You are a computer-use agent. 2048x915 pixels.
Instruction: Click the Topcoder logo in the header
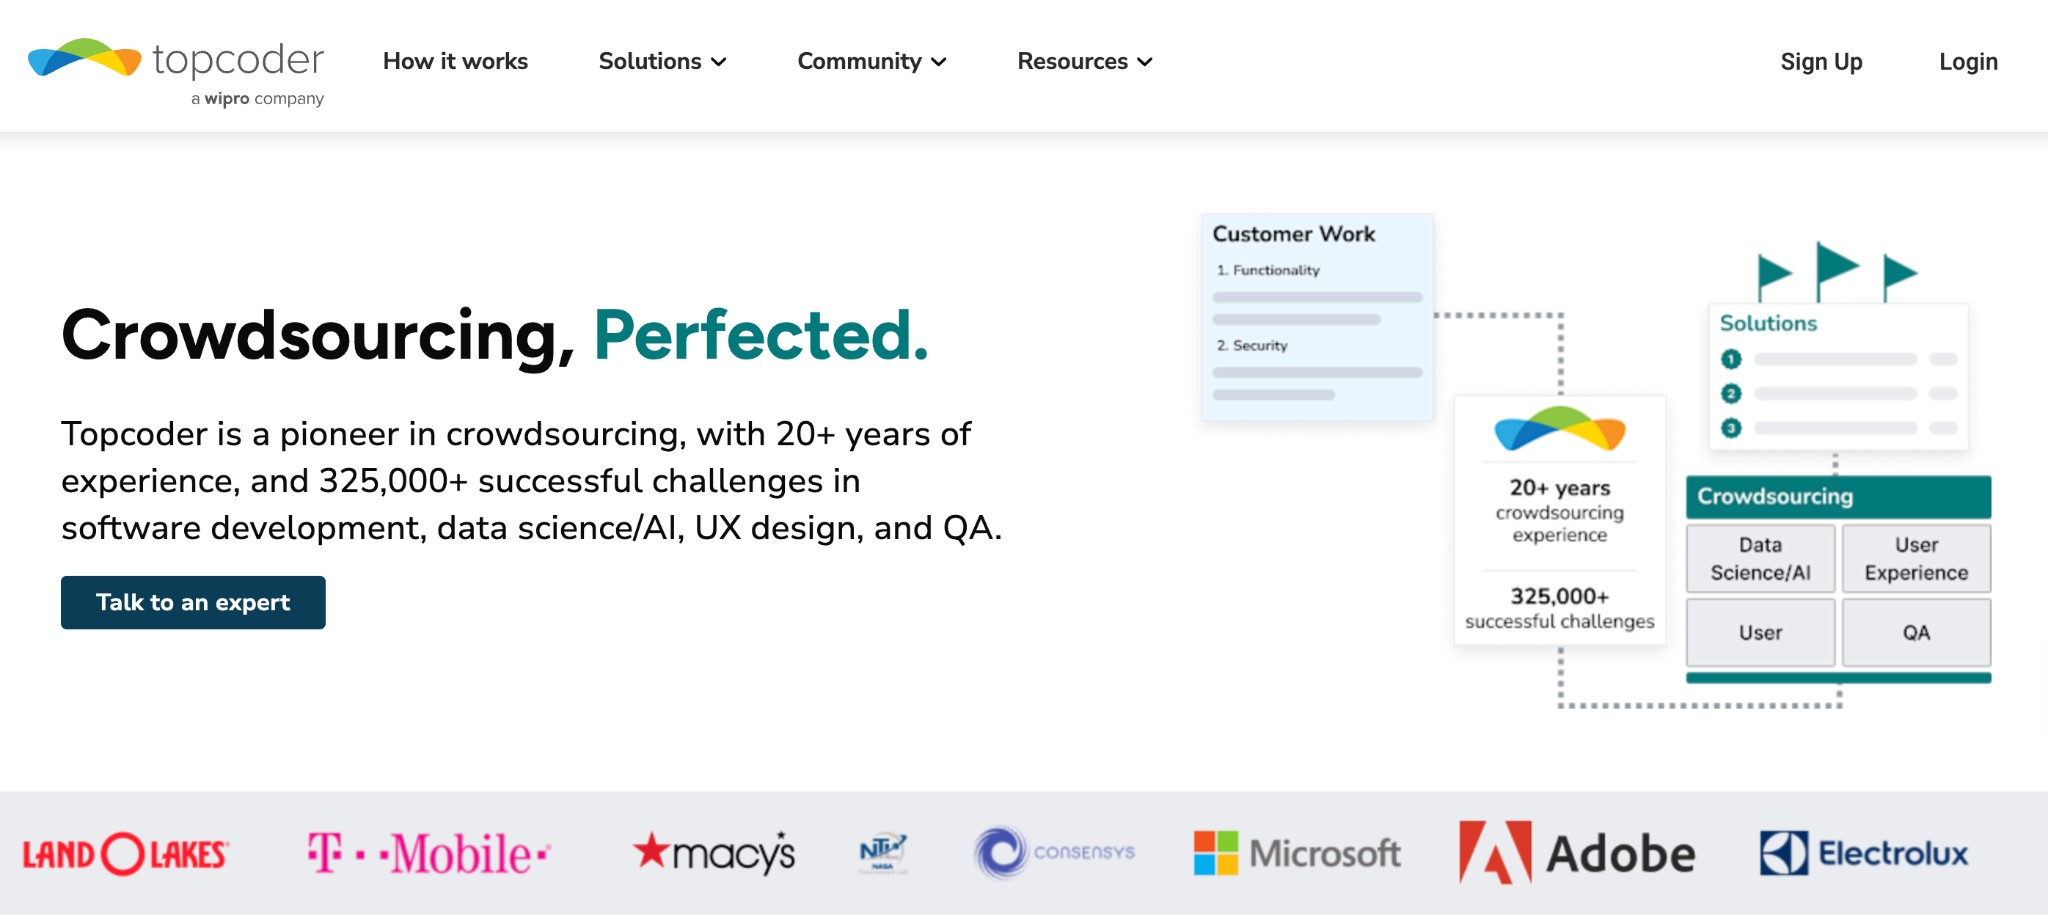click(x=176, y=68)
